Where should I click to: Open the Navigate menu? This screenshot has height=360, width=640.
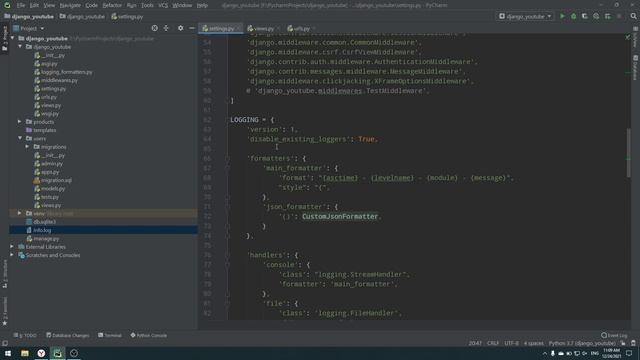pos(70,5)
